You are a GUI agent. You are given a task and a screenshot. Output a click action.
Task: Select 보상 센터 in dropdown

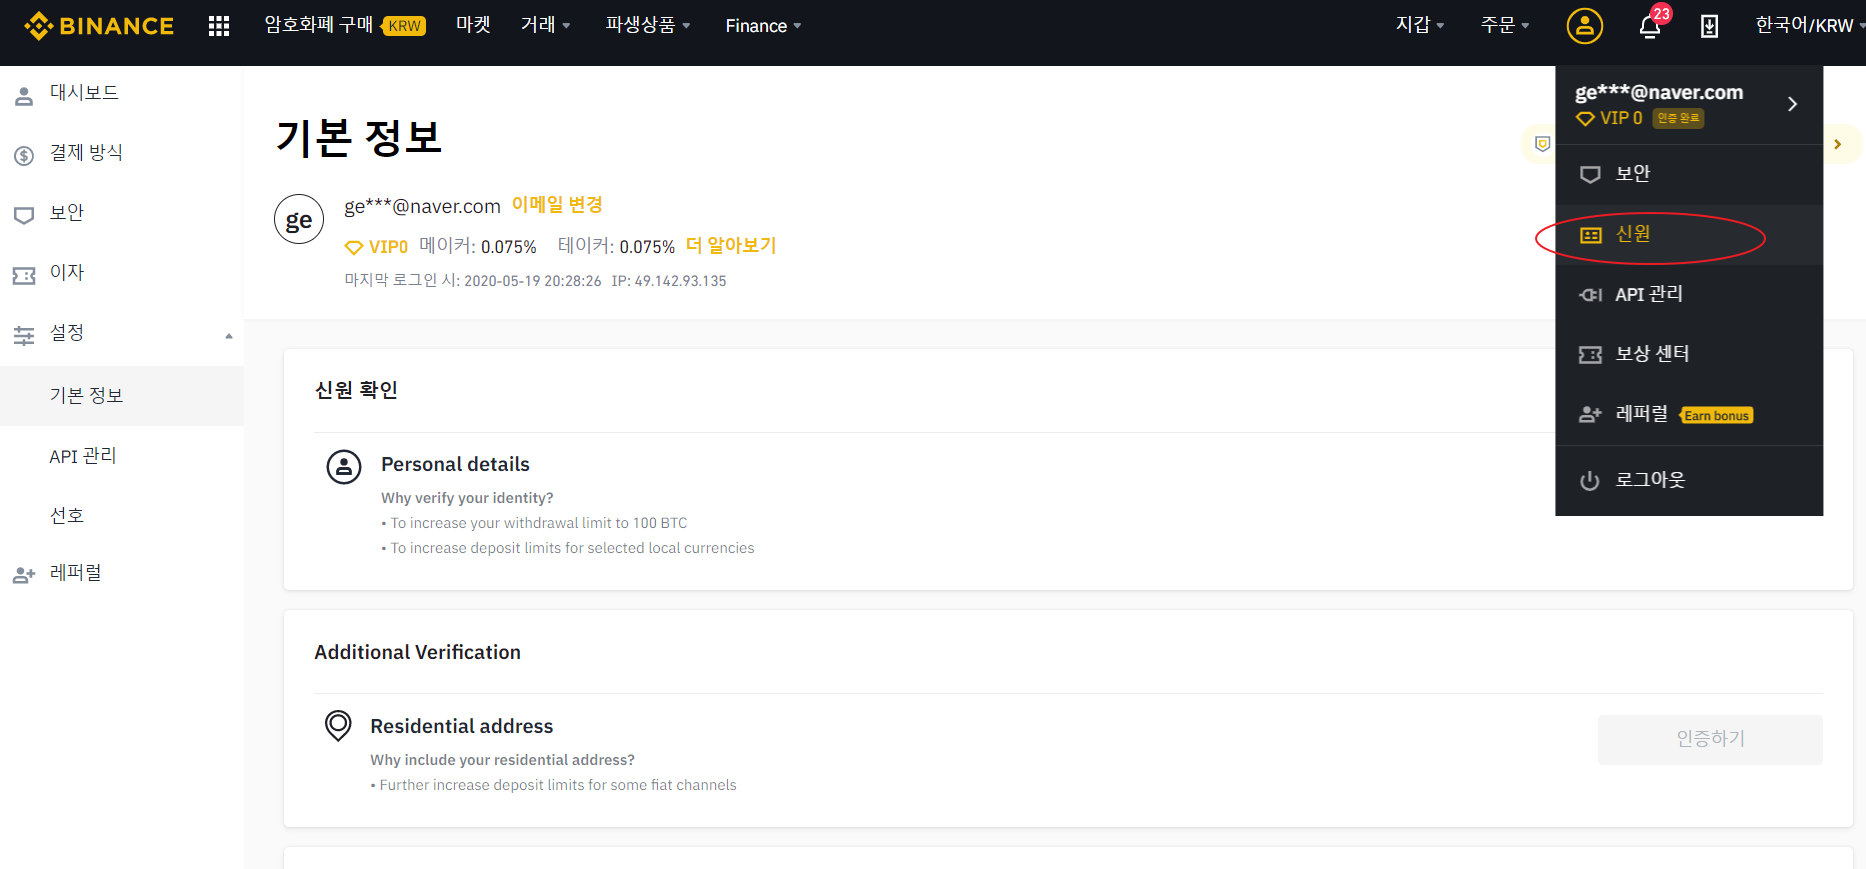(x=1689, y=355)
